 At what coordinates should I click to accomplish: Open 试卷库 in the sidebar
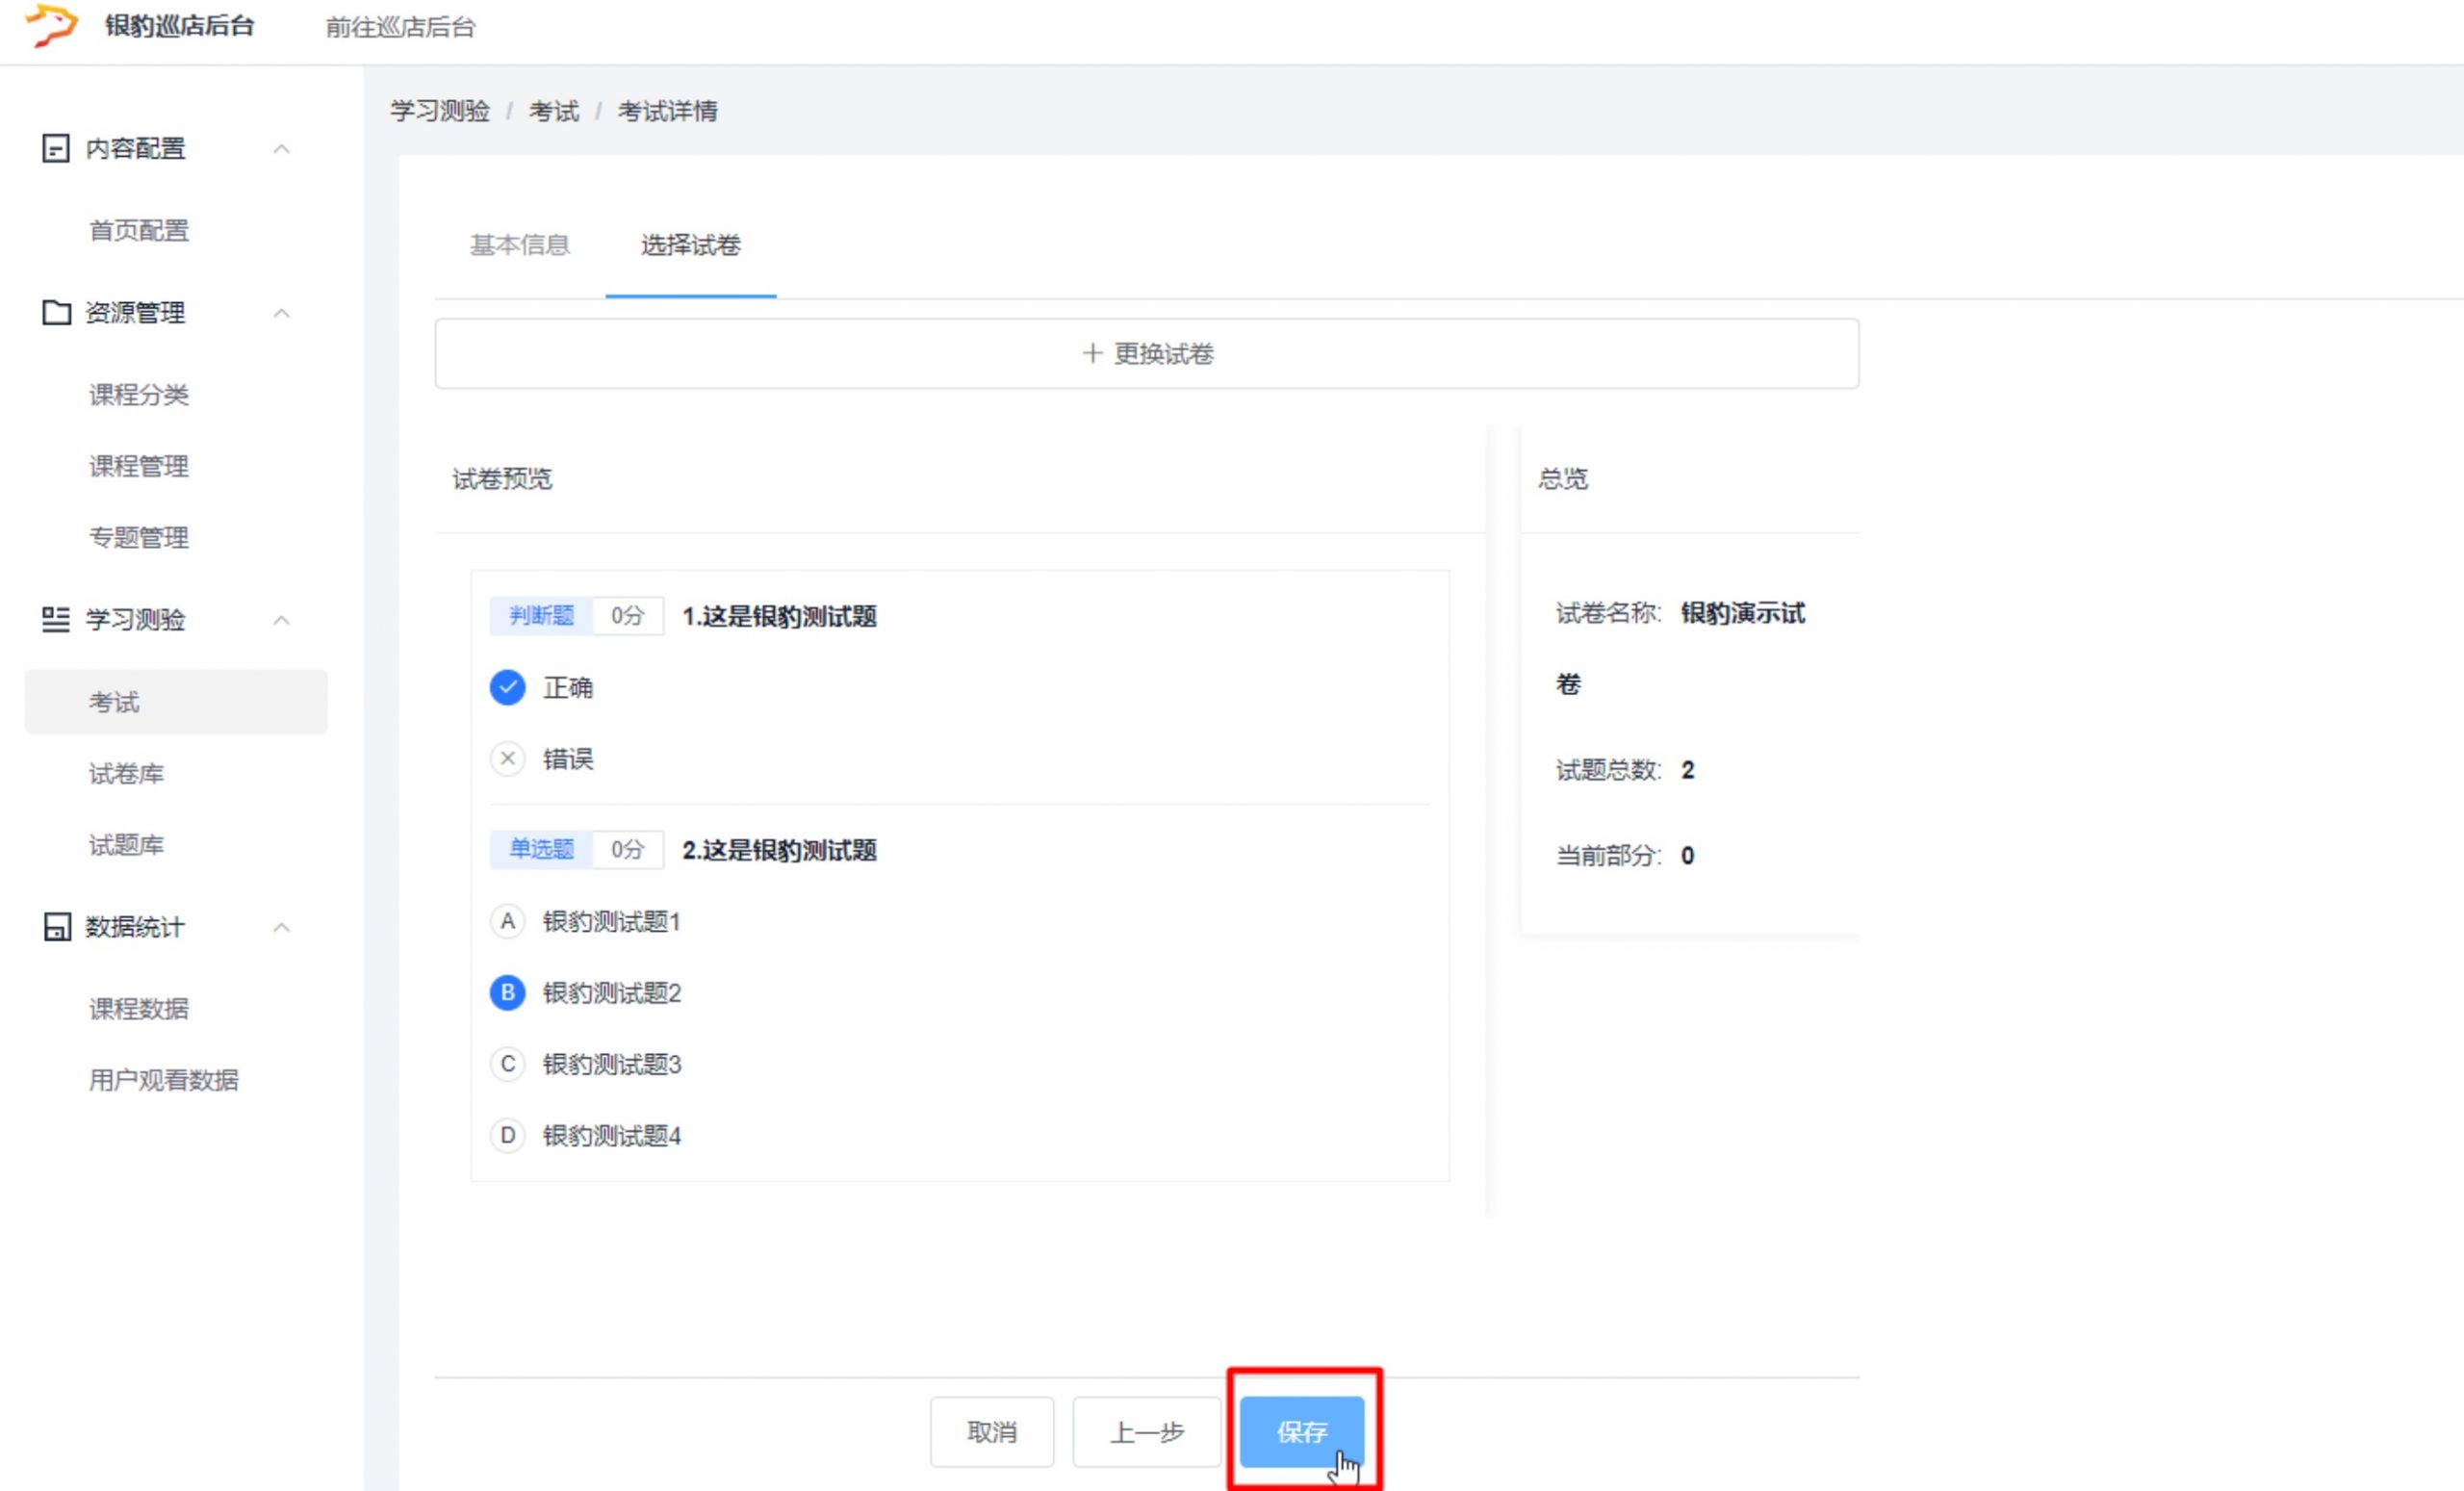[126, 774]
